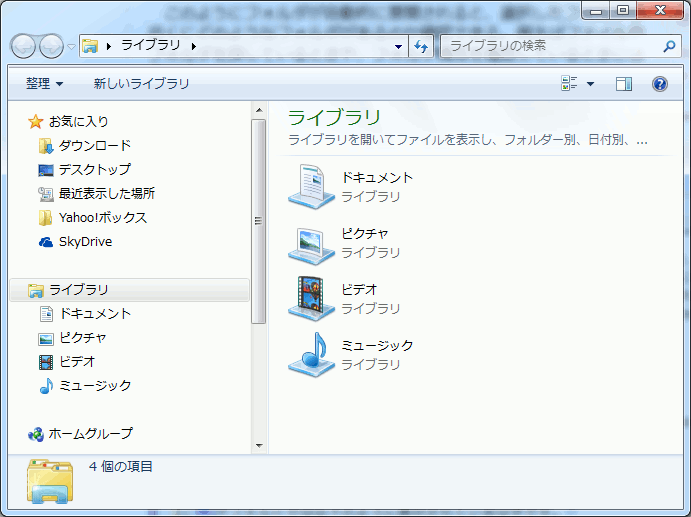The width and height of the screenshot is (691, 517).
Task: Select the ビデオ library film icon in main pane
Action: 311,297
